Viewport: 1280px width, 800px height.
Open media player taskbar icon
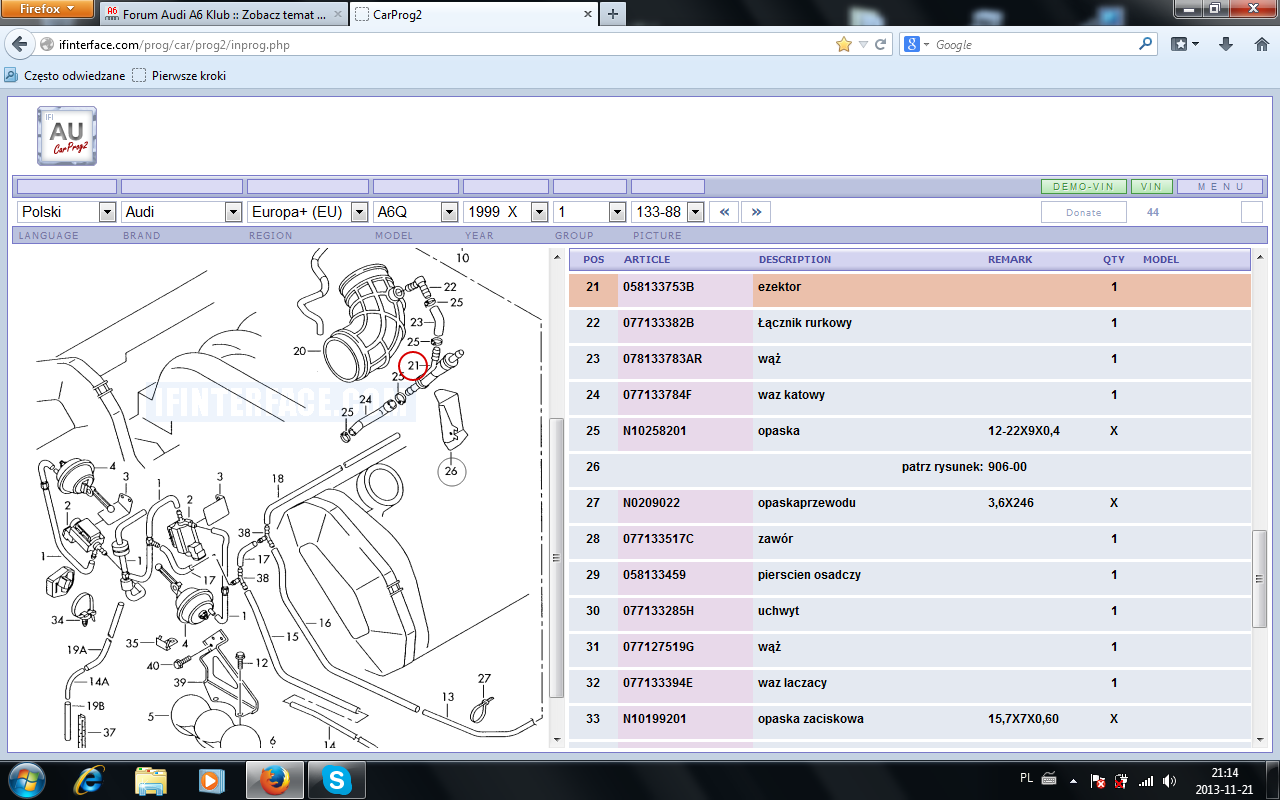coord(211,780)
